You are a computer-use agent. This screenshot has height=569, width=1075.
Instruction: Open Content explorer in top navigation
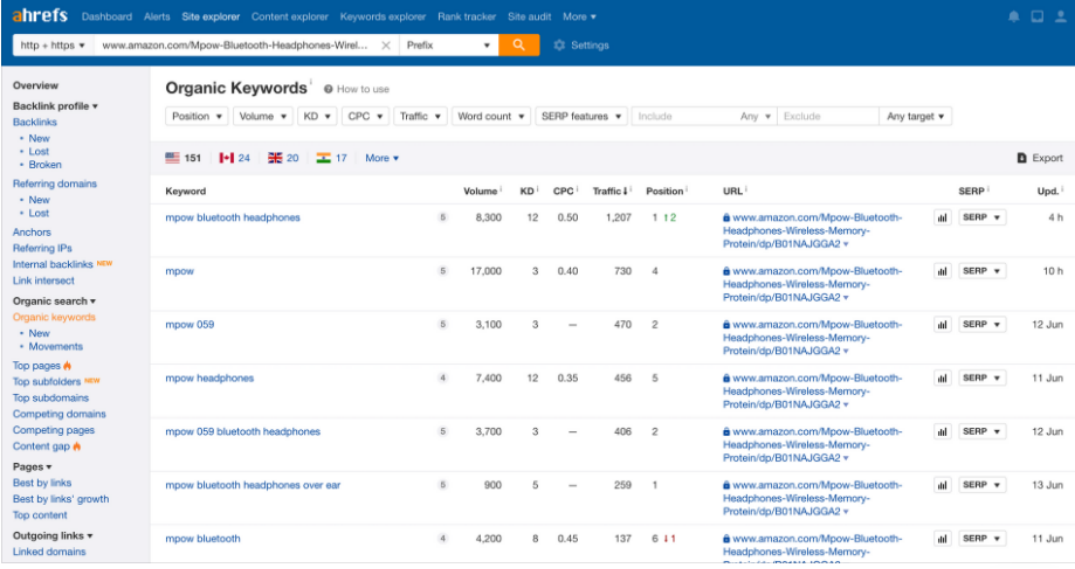tap(290, 16)
